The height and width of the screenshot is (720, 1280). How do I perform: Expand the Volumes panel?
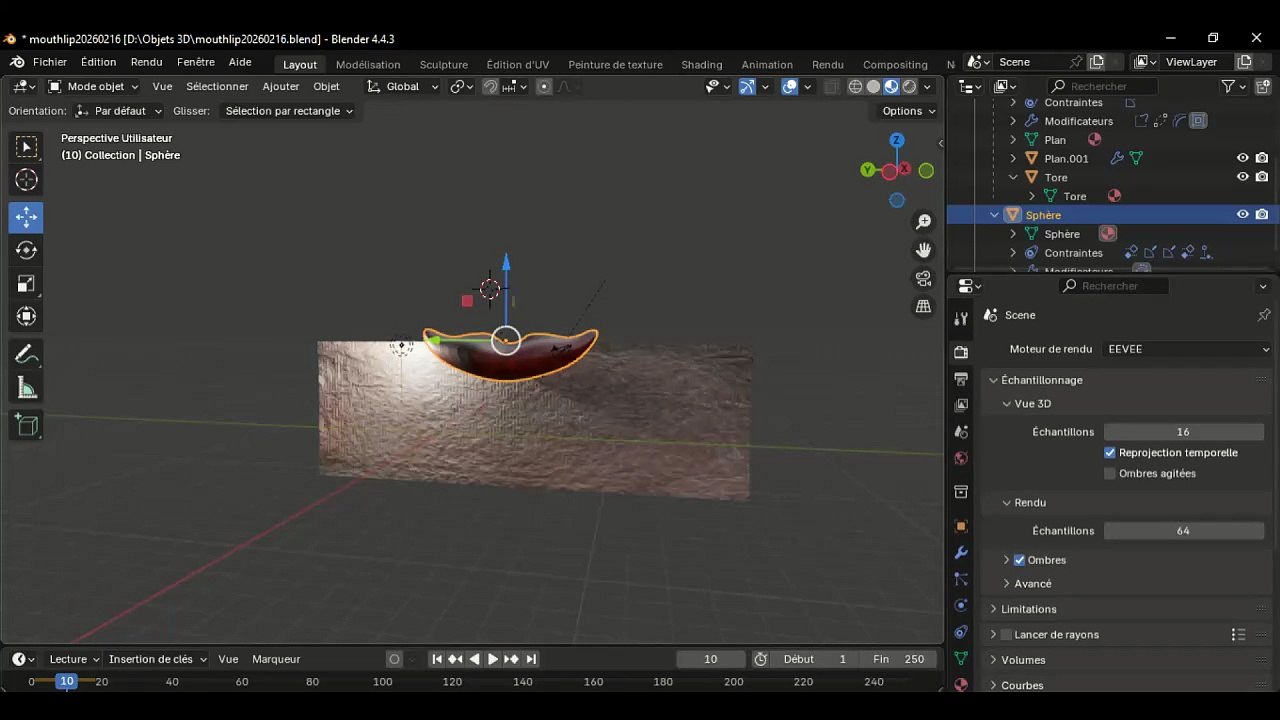tap(994, 660)
